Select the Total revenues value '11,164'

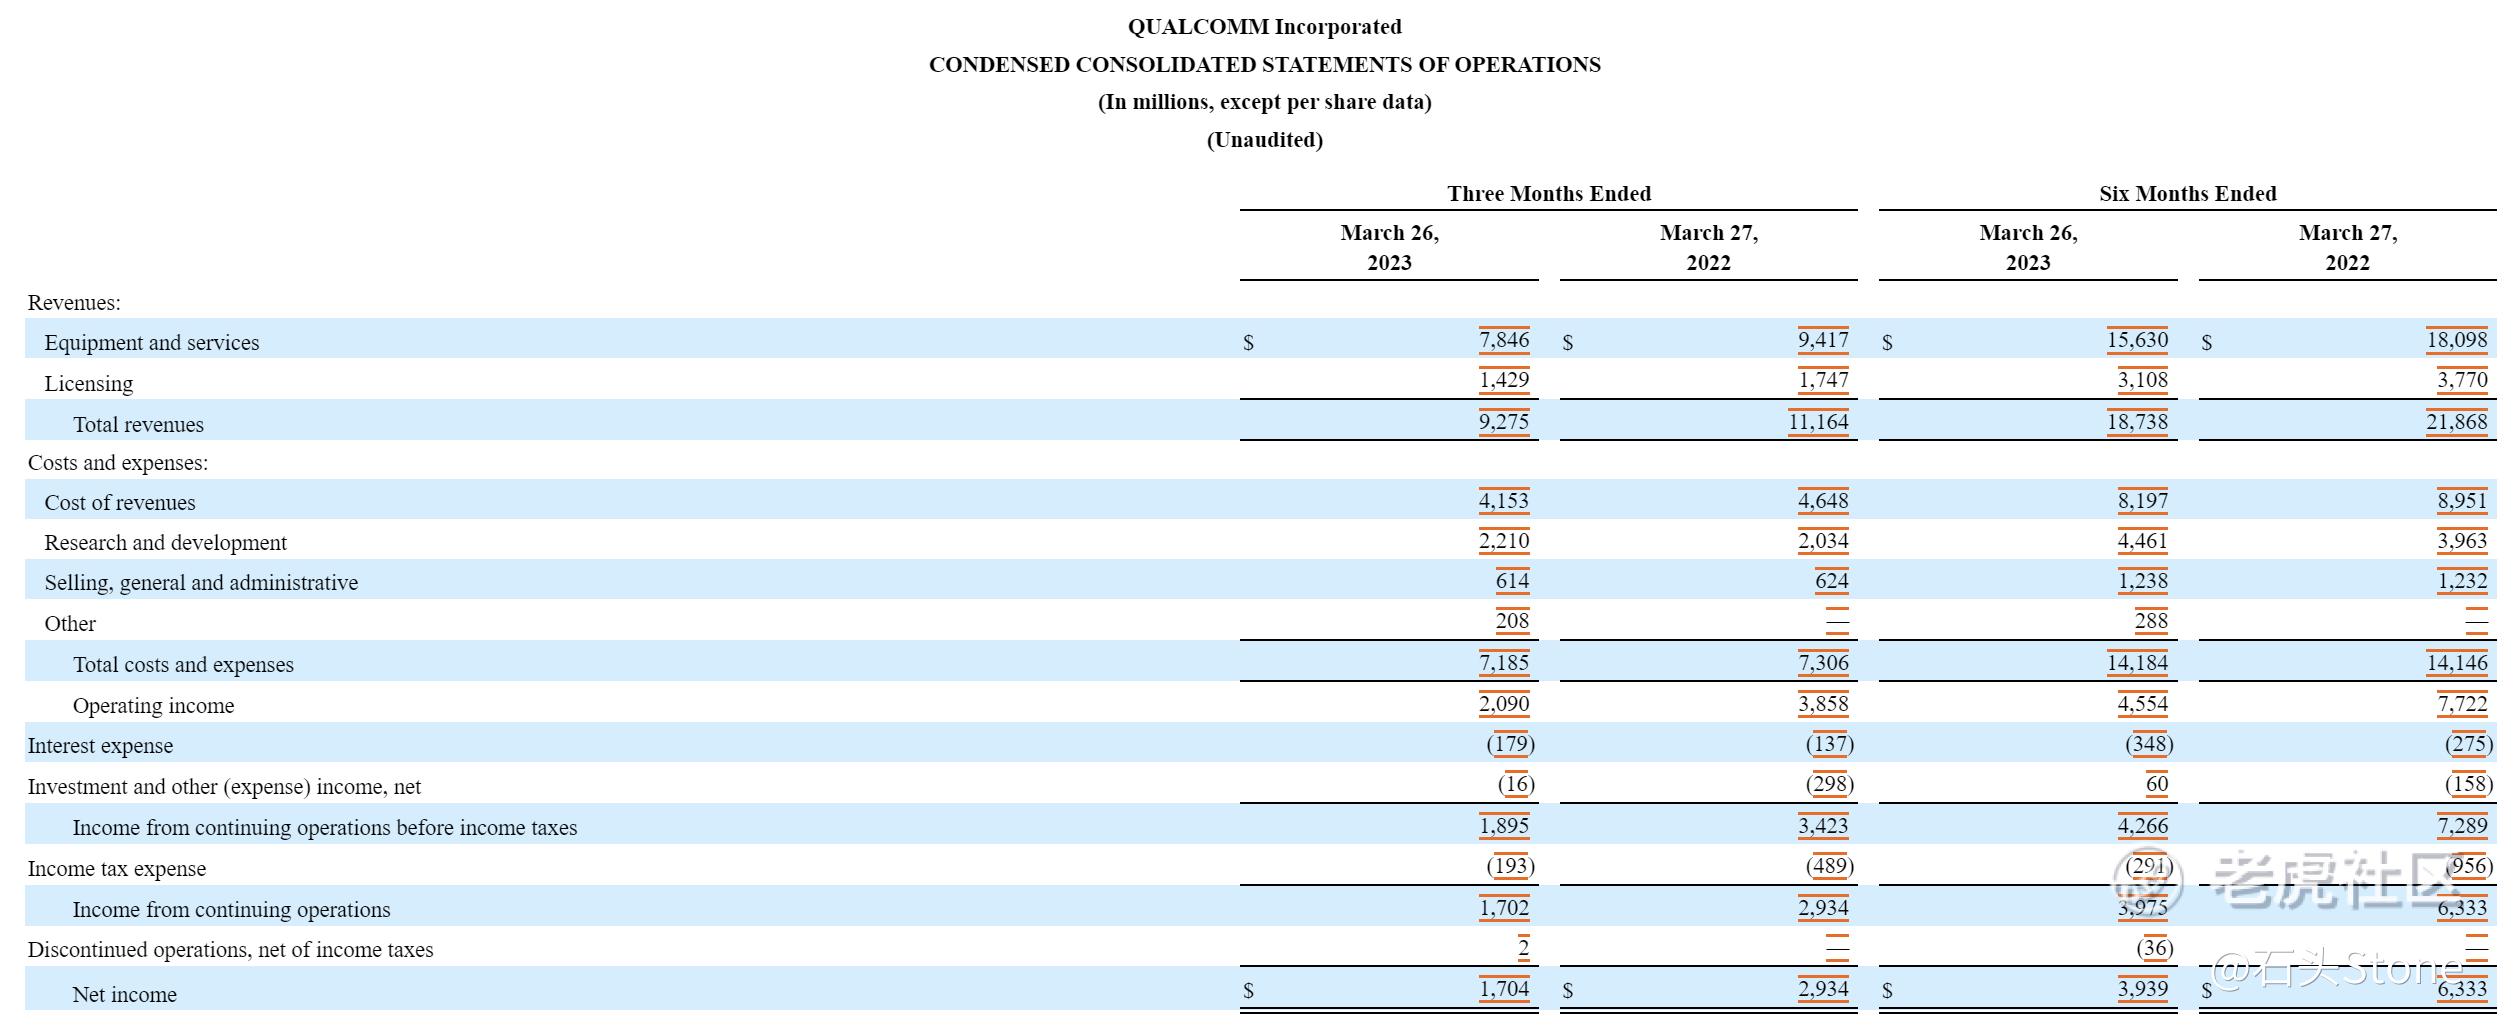(x=1818, y=422)
